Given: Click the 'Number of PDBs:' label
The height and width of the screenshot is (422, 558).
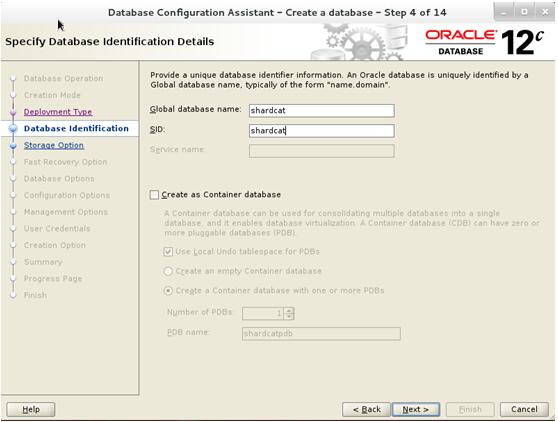Looking at the screenshot, I should [x=200, y=312].
